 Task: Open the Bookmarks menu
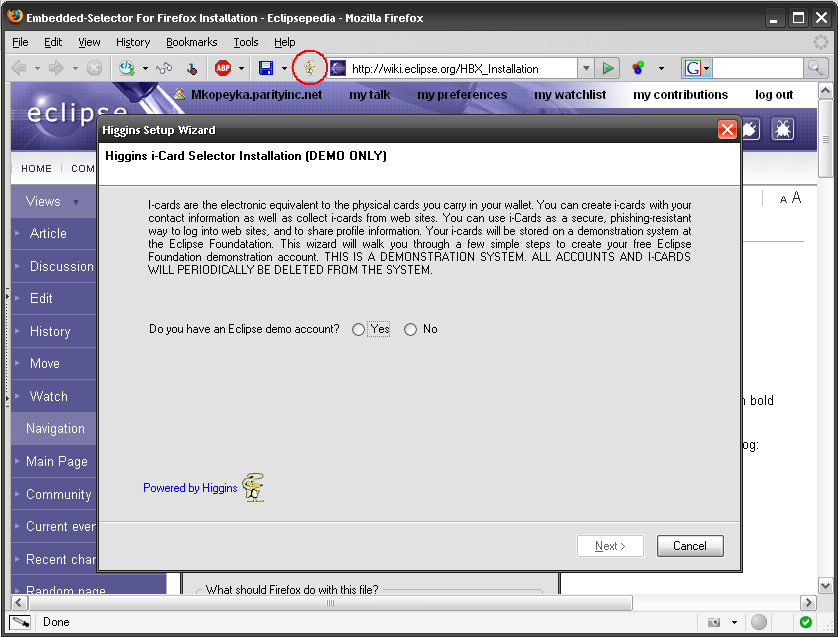pyautogui.click(x=191, y=42)
